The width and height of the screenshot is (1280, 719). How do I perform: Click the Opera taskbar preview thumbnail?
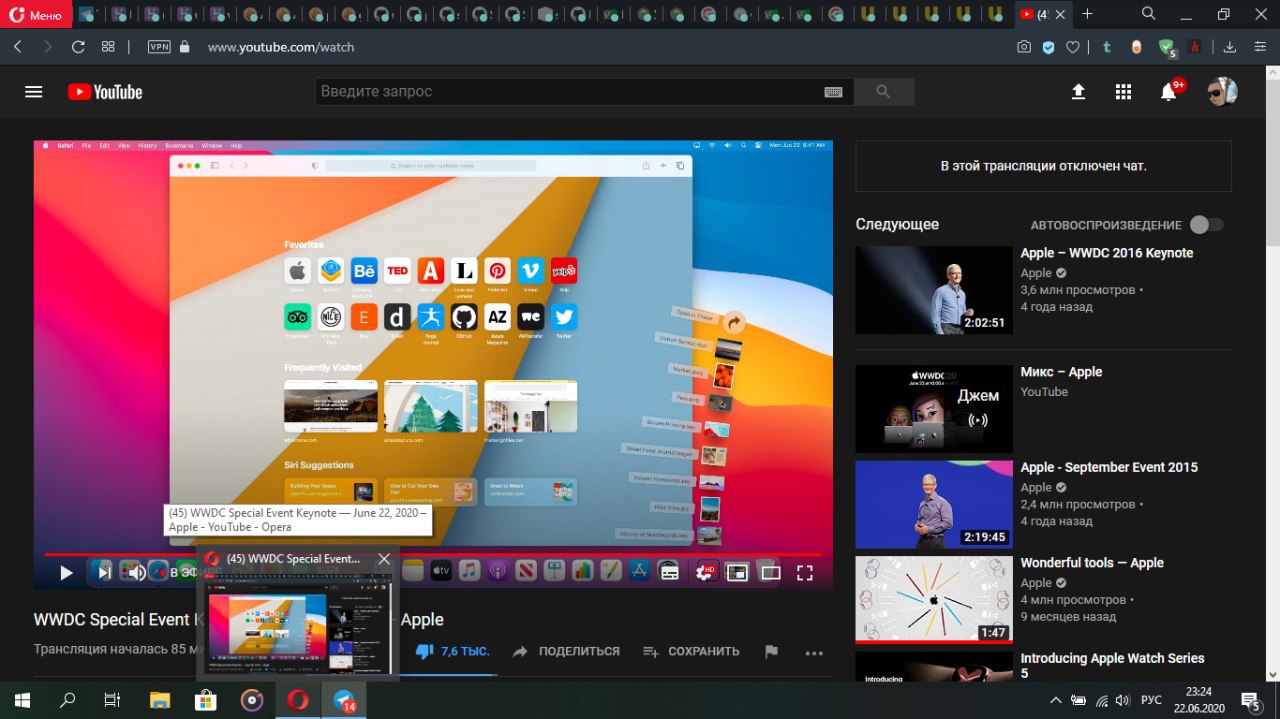[297, 624]
